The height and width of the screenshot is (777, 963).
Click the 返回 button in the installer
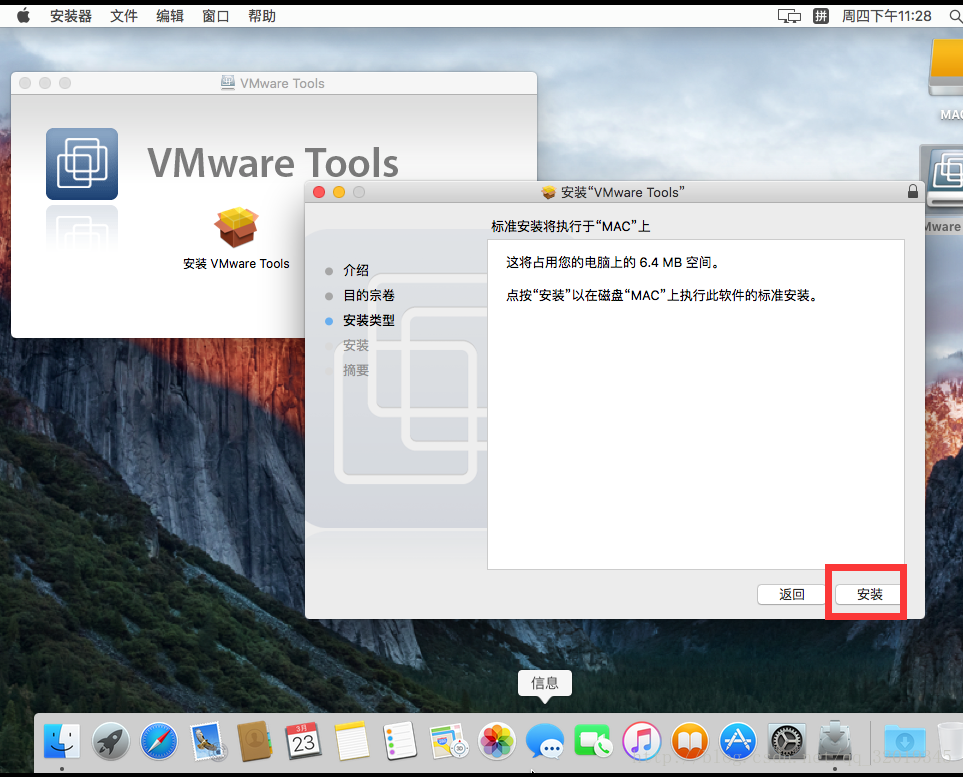coord(791,595)
